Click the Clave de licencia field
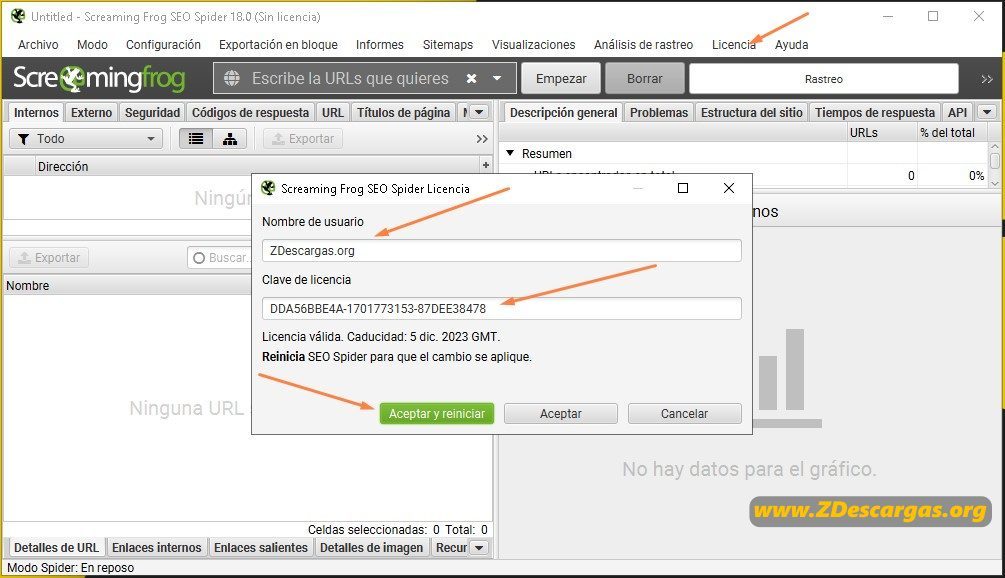The image size is (1005, 578). [501, 308]
